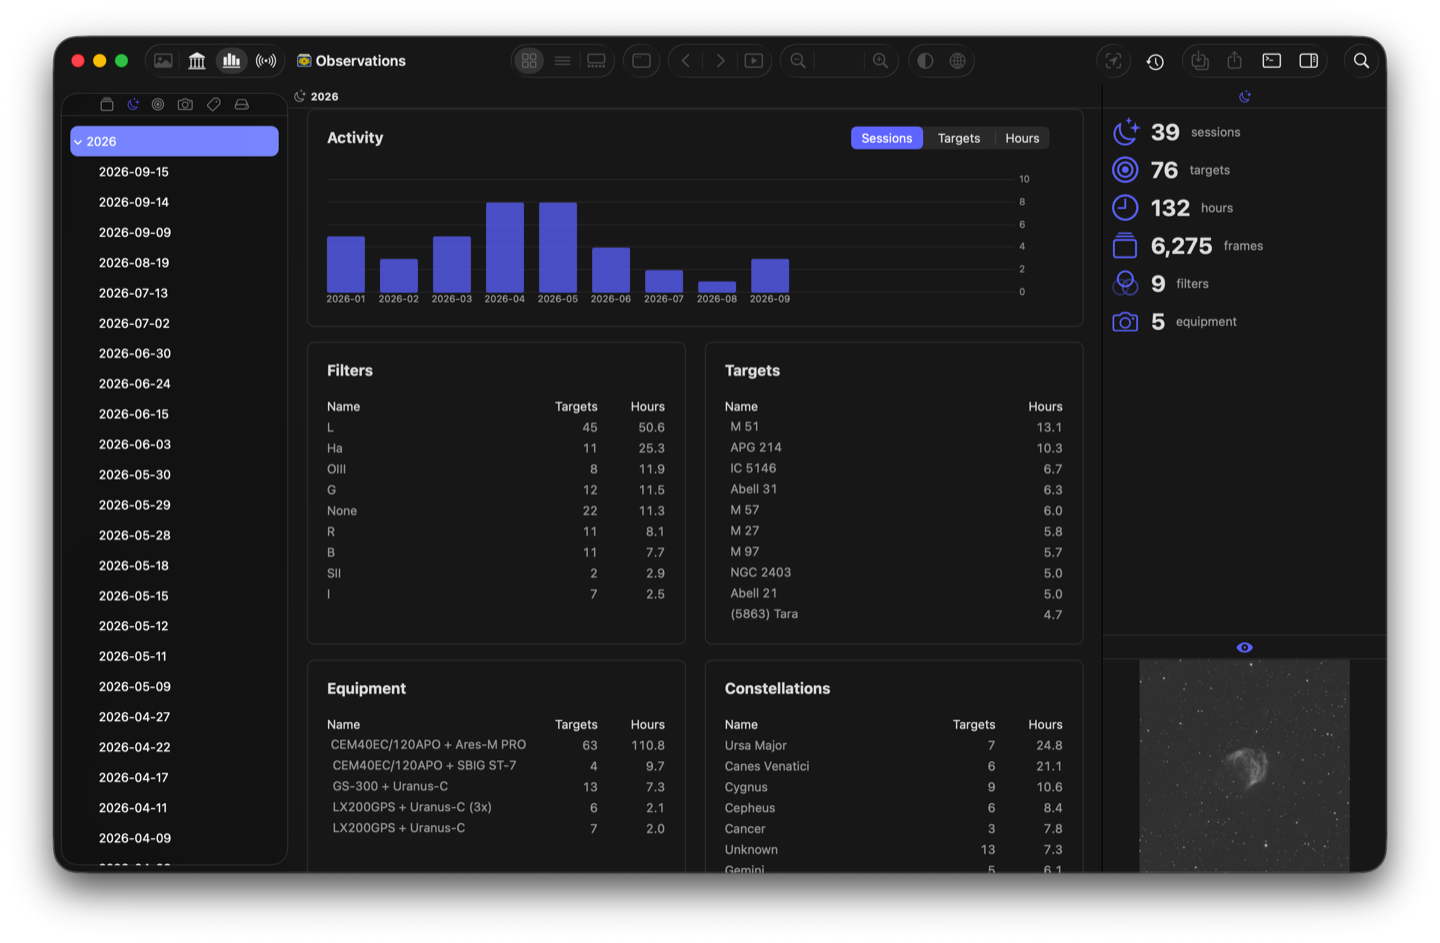Click the zoom out magnifier icon
The image size is (1440, 943).
pyautogui.click(x=798, y=61)
